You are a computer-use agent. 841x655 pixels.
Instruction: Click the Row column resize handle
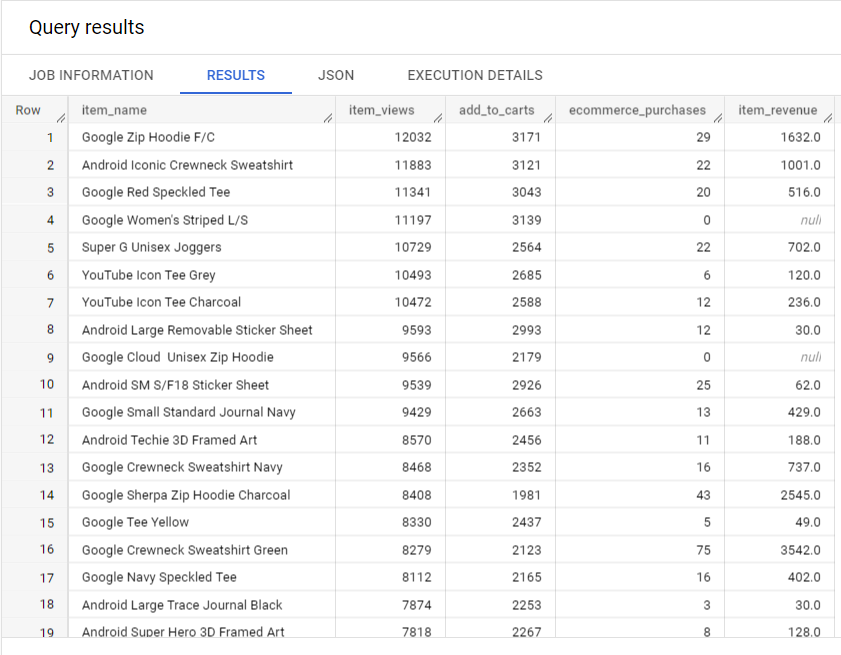pos(61,118)
